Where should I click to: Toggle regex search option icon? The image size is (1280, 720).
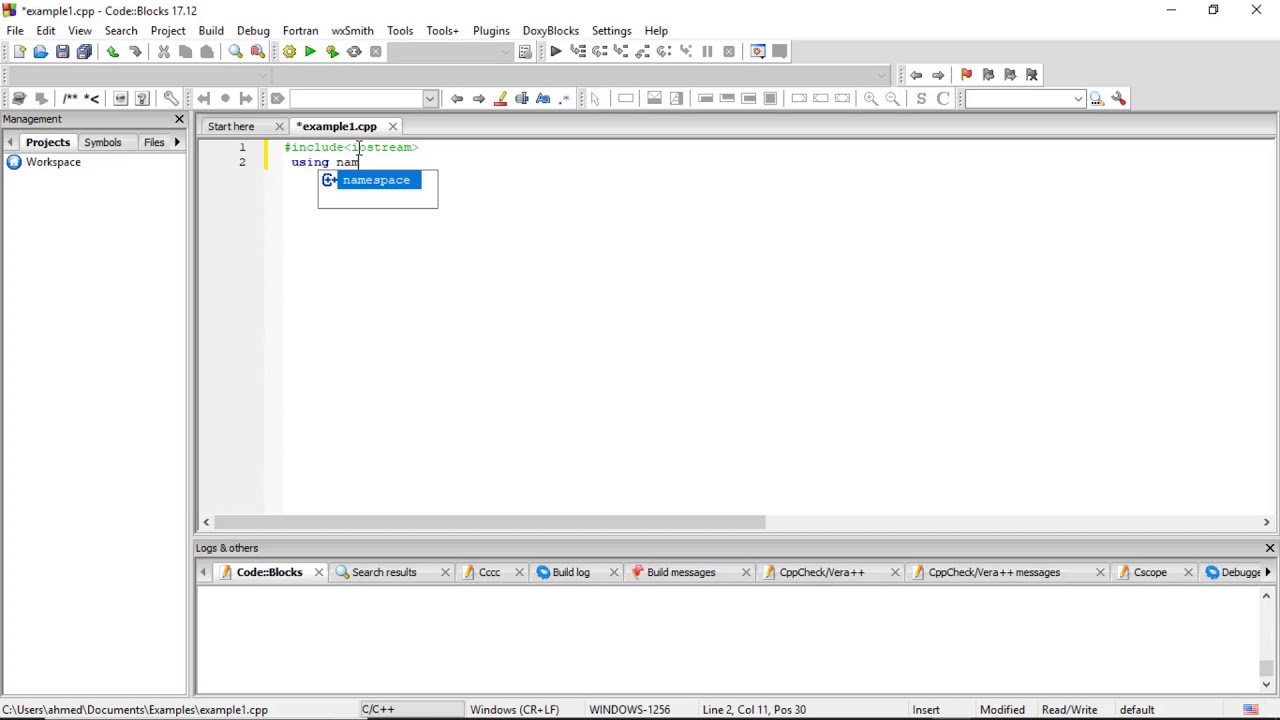(x=565, y=98)
